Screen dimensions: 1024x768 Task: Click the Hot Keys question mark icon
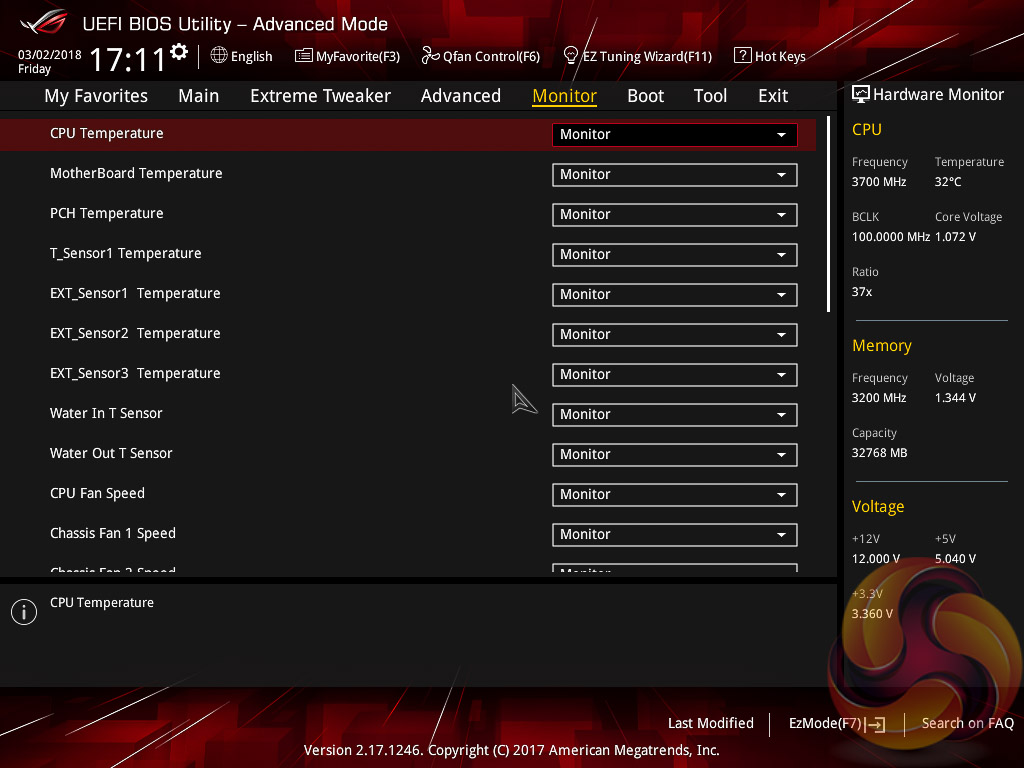pyautogui.click(x=743, y=55)
